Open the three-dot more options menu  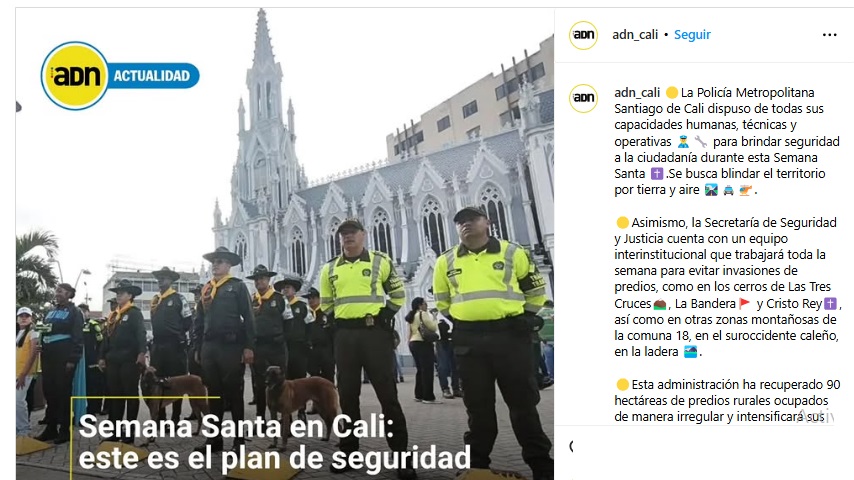click(x=829, y=35)
